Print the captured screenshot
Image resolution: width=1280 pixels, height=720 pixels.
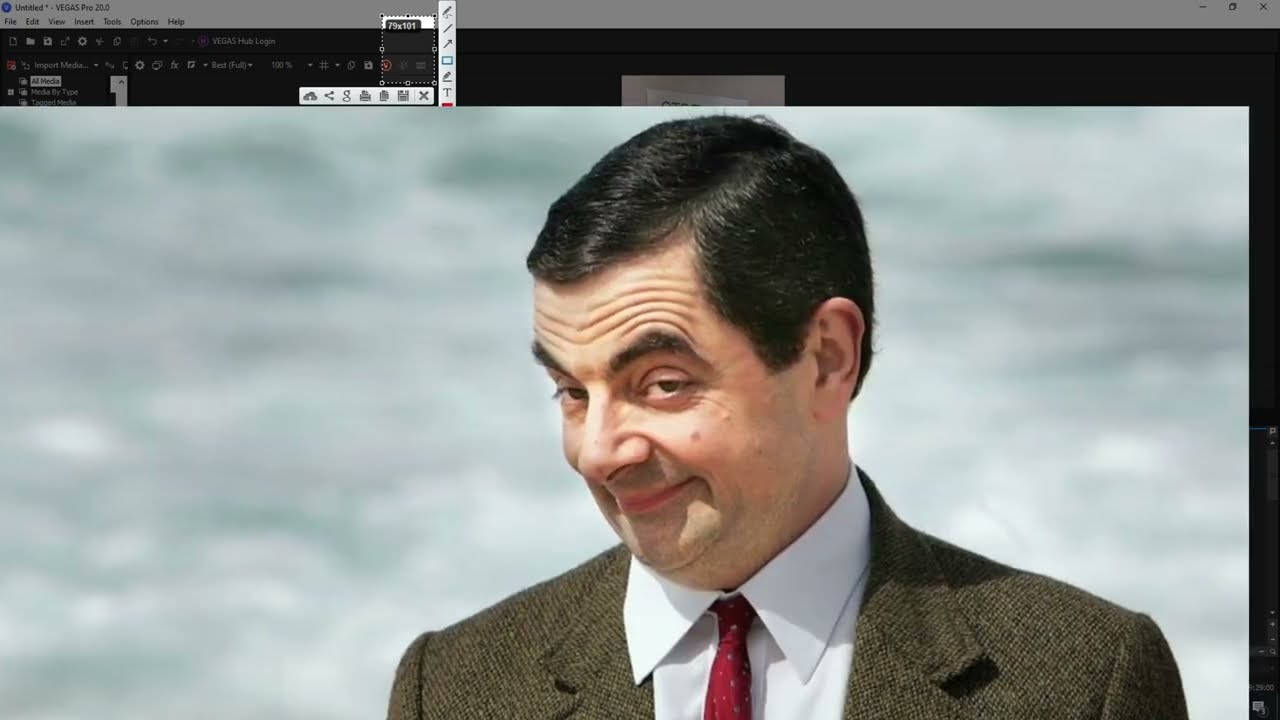(x=365, y=96)
